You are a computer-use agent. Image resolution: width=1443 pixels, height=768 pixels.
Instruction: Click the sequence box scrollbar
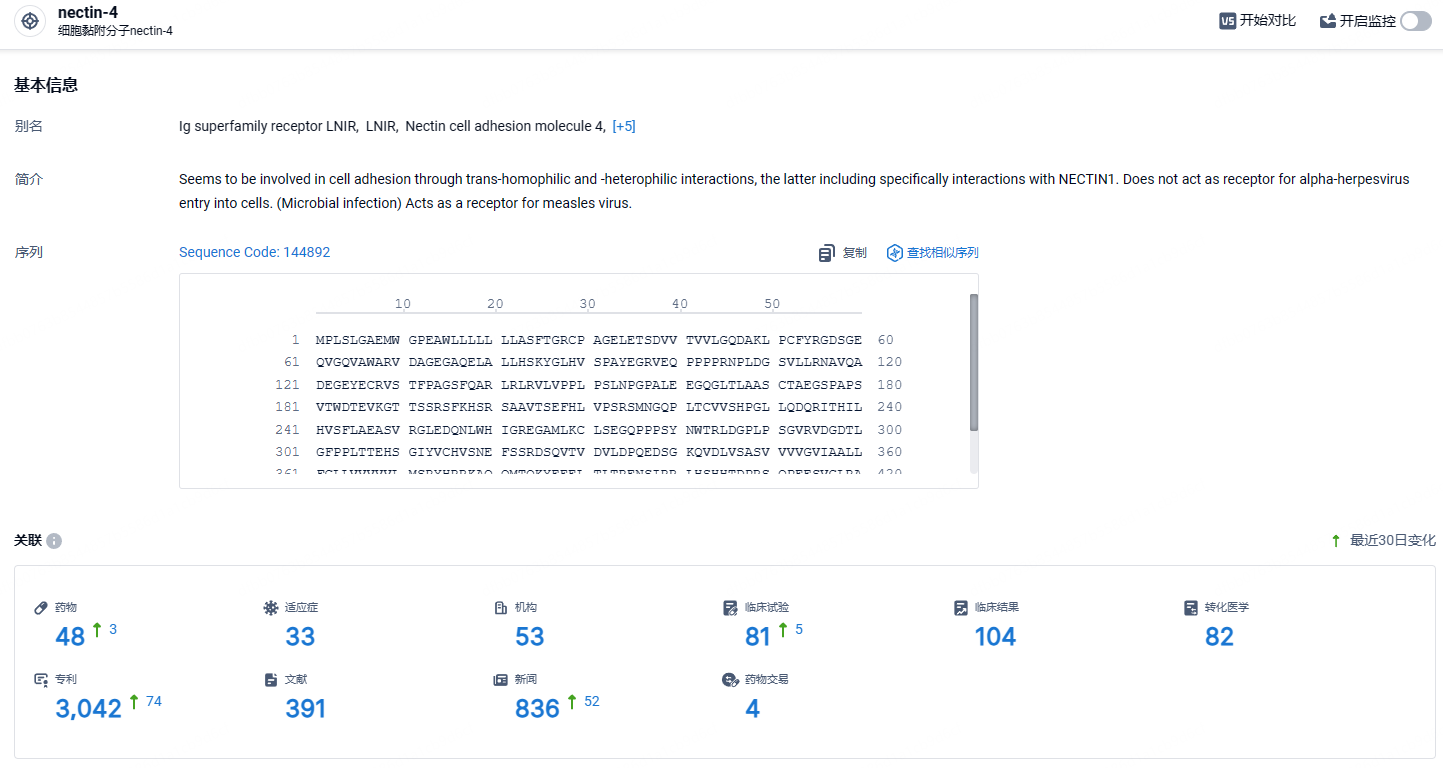point(974,363)
